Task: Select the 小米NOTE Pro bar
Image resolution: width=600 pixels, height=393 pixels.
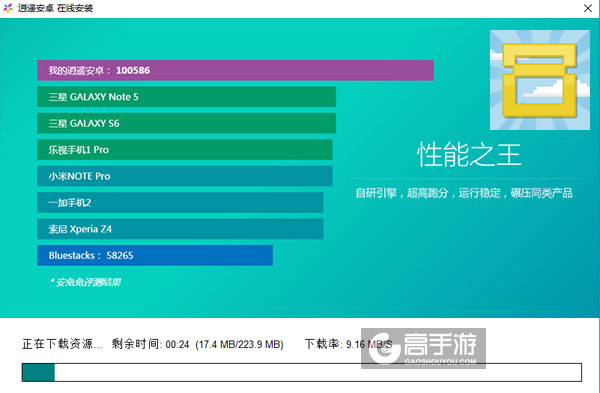Action: coord(185,176)
